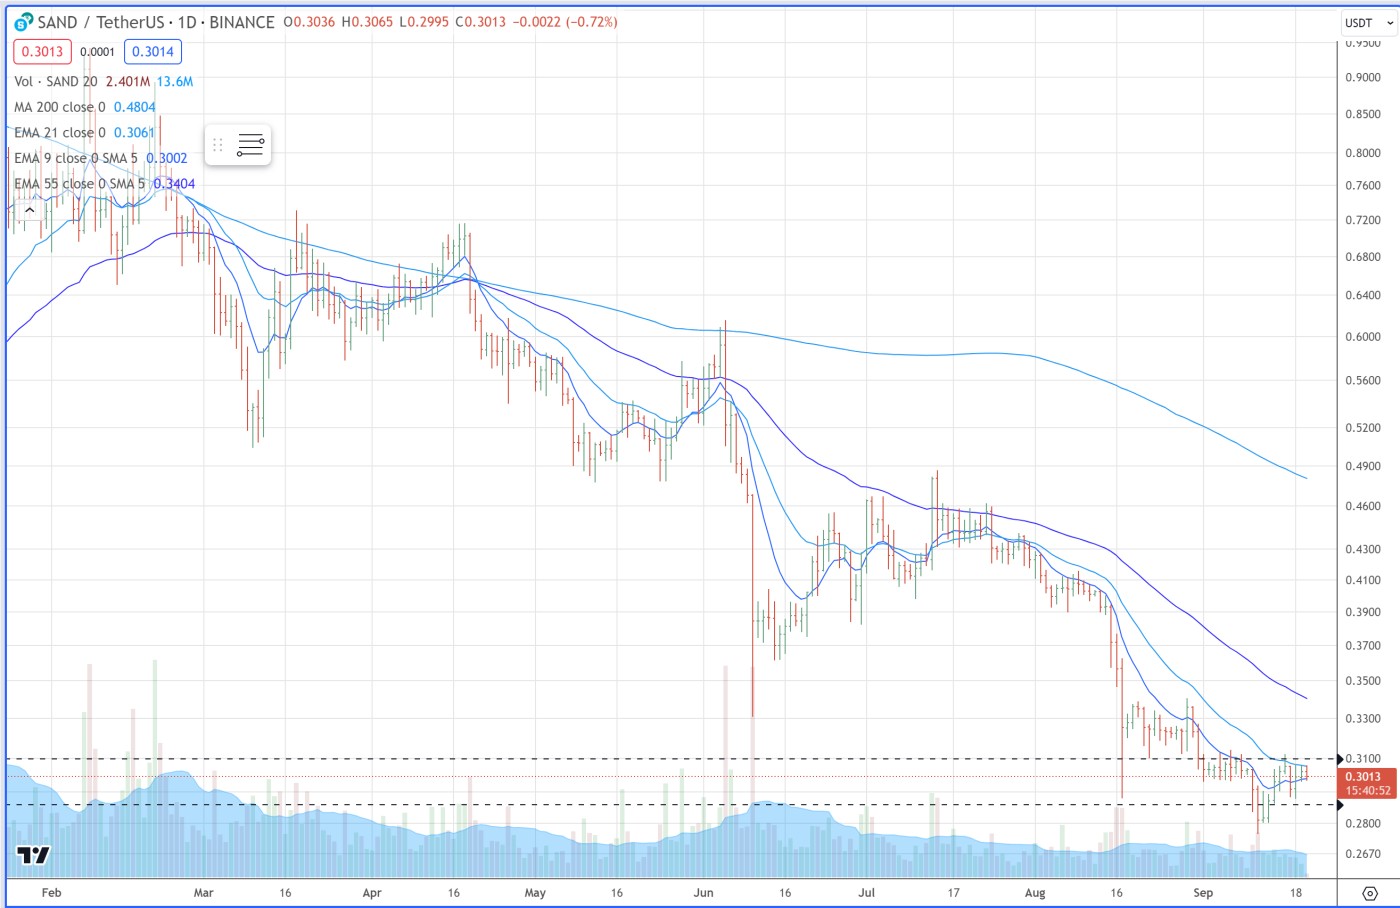Click the 0.3700 price scale label
The width and height of the screenshot is (1400, 908).
1363,646
